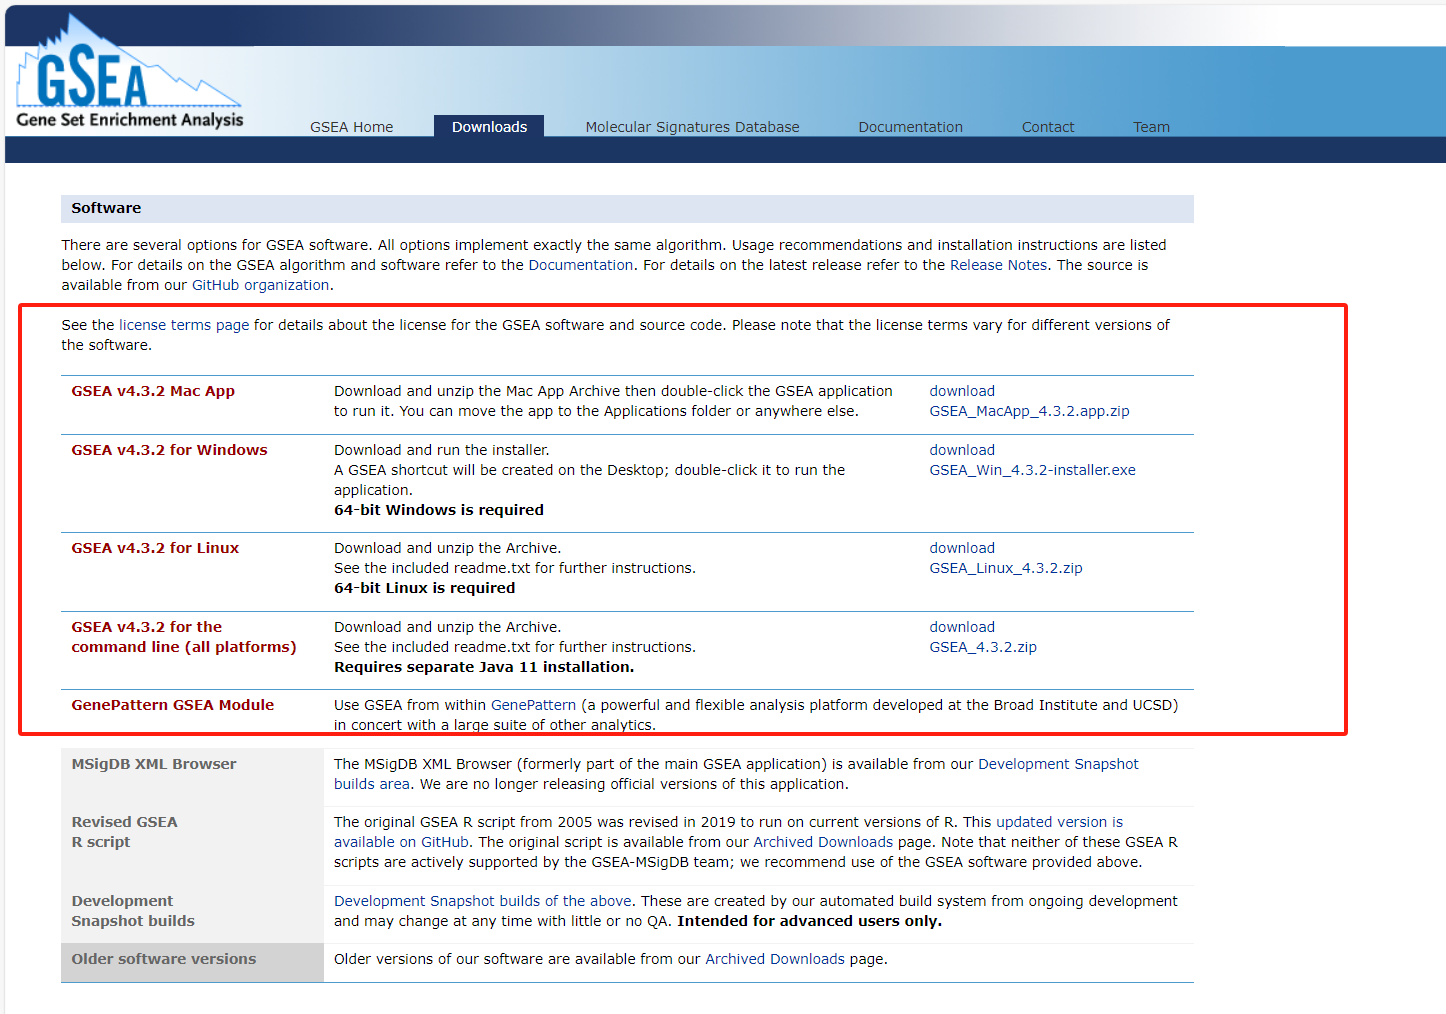Image resolution: width=1446 pixels, height=1014 pixels.
Task: Open the Release Notes link
Action: [999, 265]
